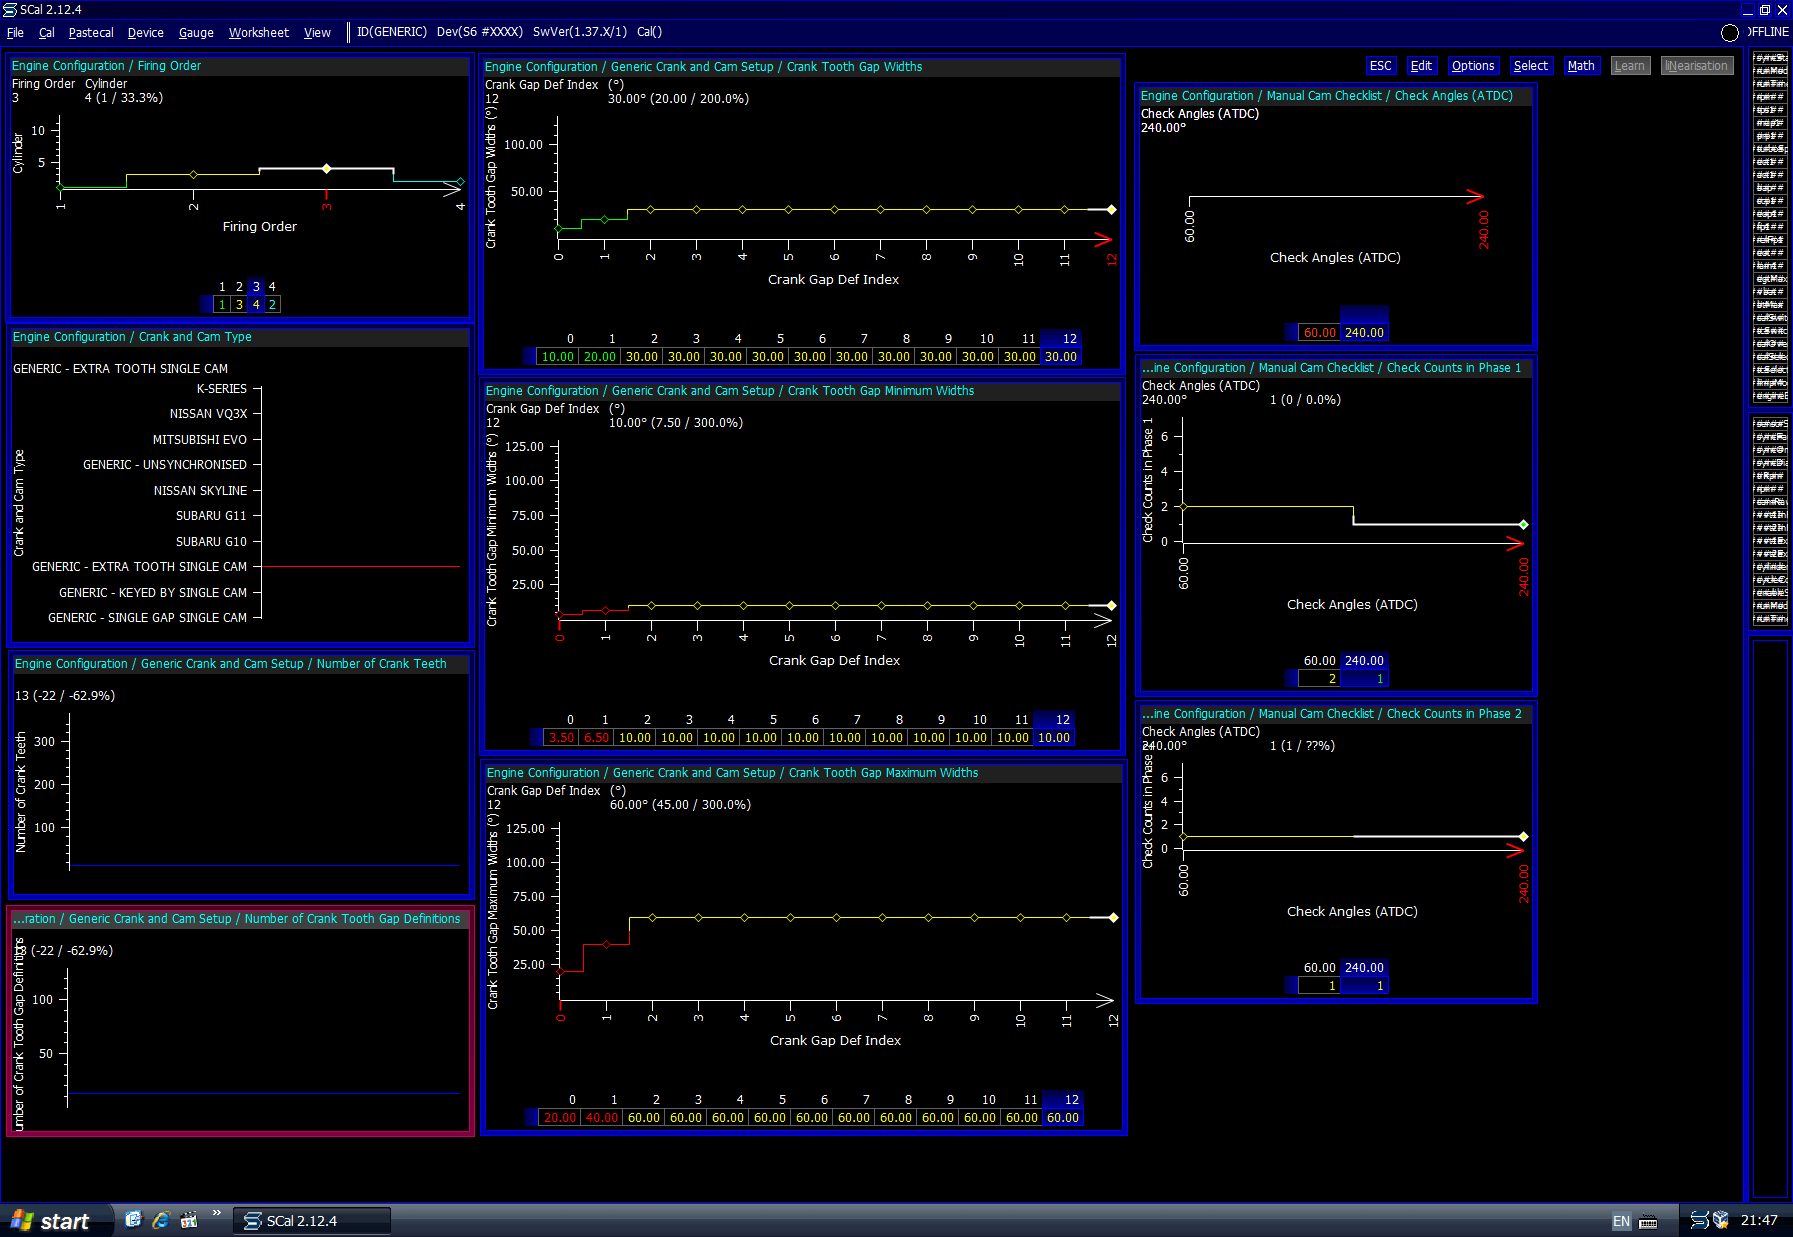
Task: Click the network icon in the system tray
Action: coord(1721,1219)
